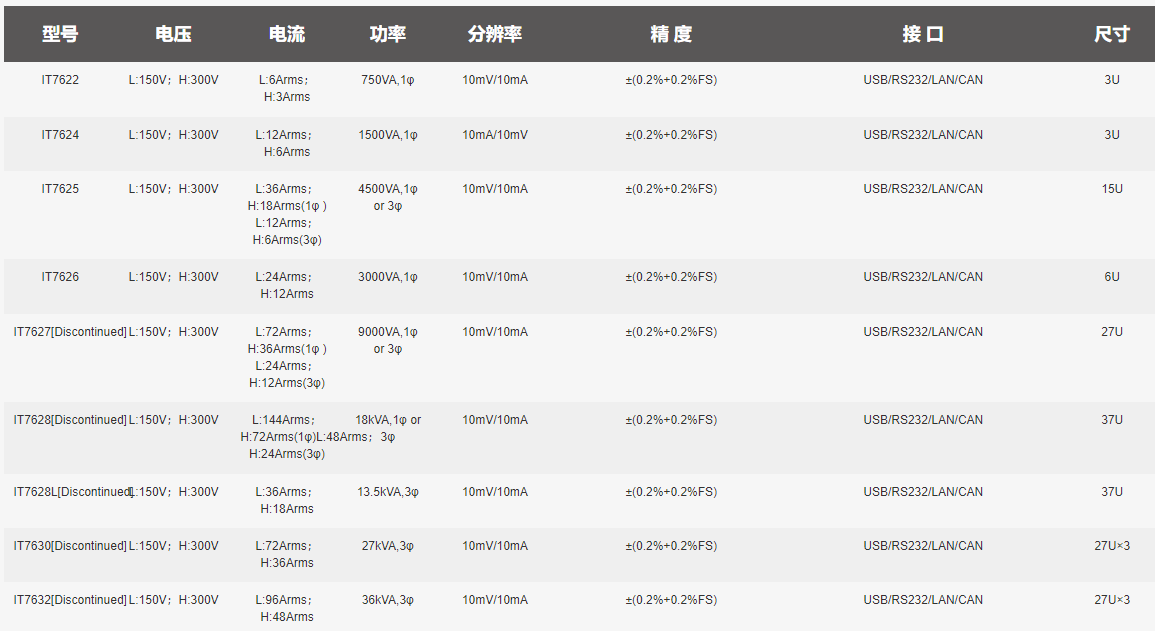Viewport: 1155px width, 631px height.
Task: Click the "6U" size value
Action: pyautogui.click(x=1112, y=277)
